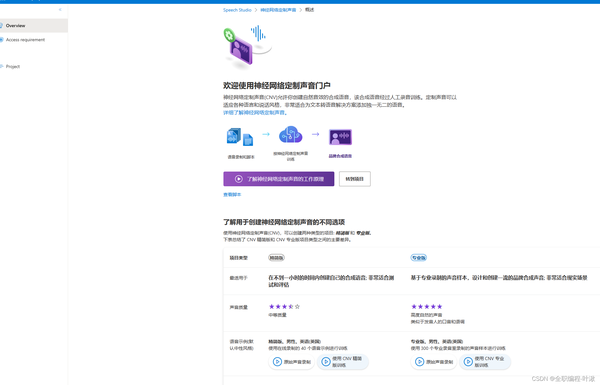Click the 高度自然的声音 quality label
600x385 pixels.
tap(426, 315)
